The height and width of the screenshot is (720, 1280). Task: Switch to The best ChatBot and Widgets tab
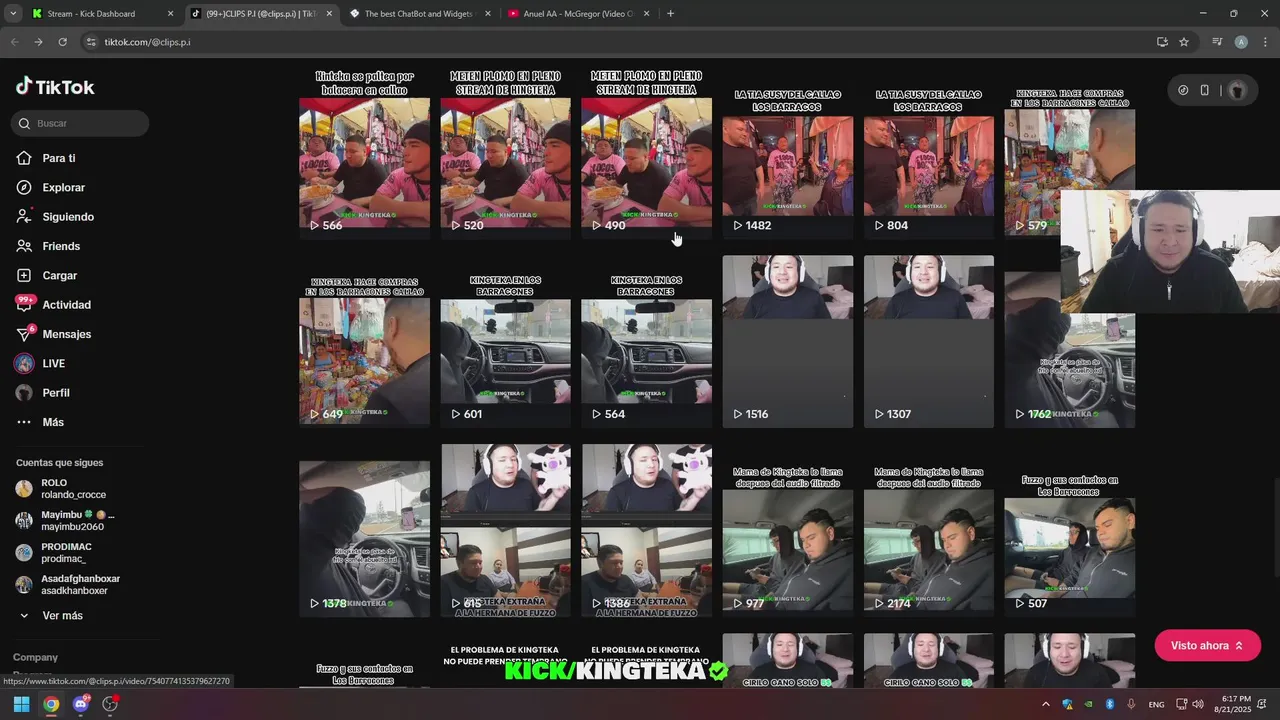418,14
